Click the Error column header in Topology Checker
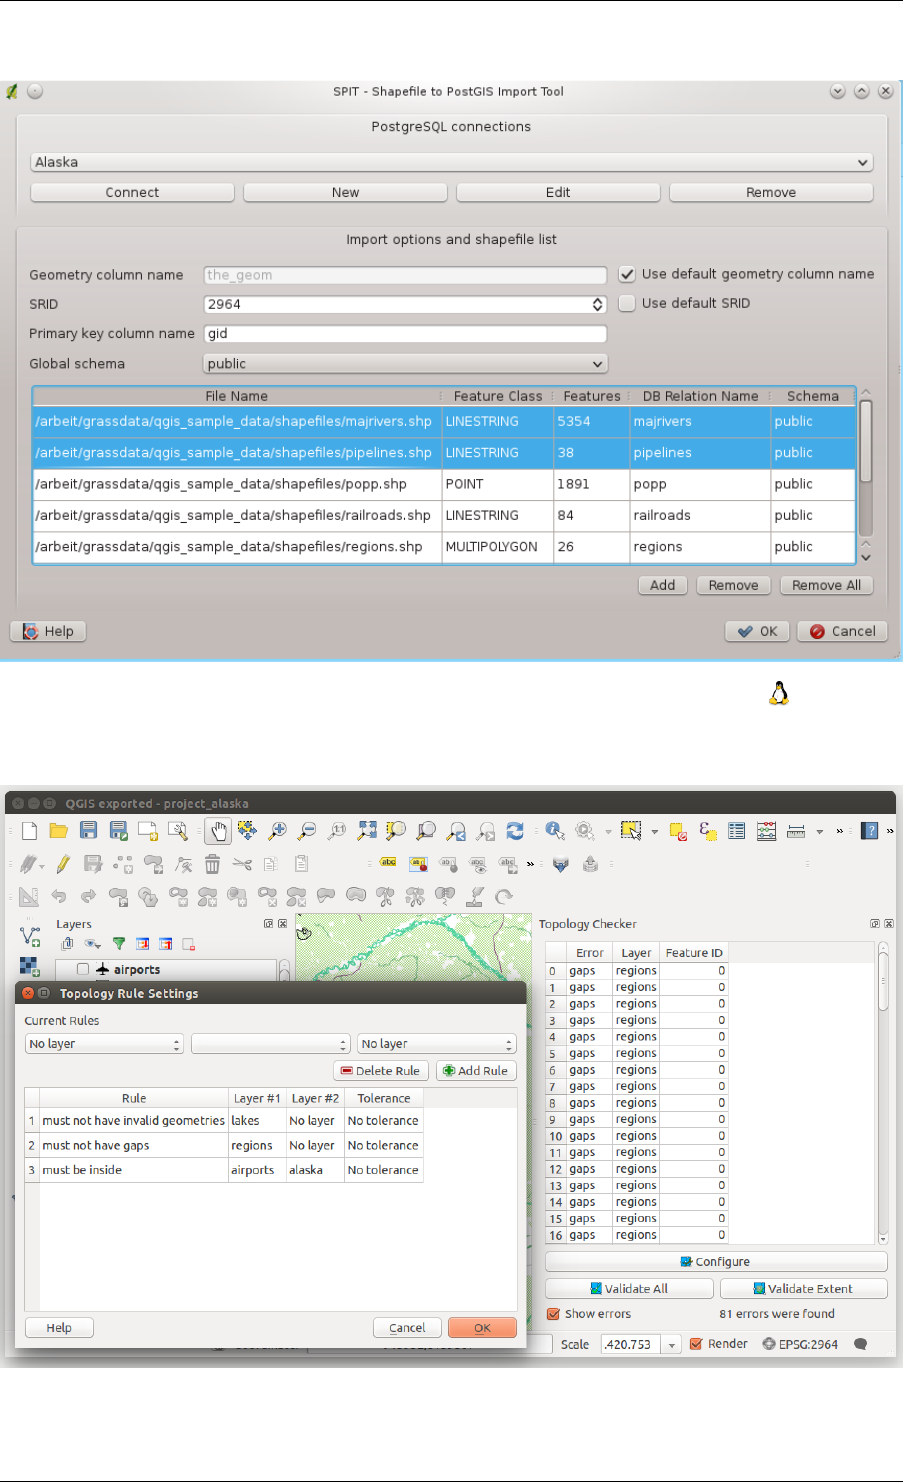This screenshot has width=903, height=1482. point(589,953)
